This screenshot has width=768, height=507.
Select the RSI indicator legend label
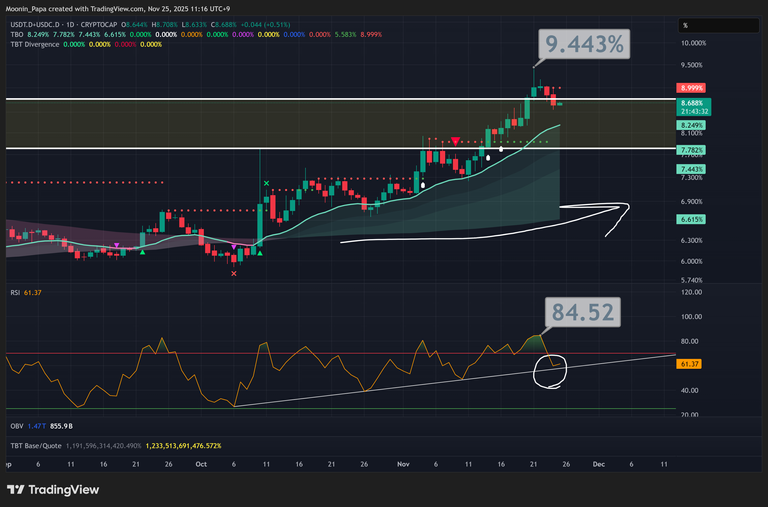(15, 292)
